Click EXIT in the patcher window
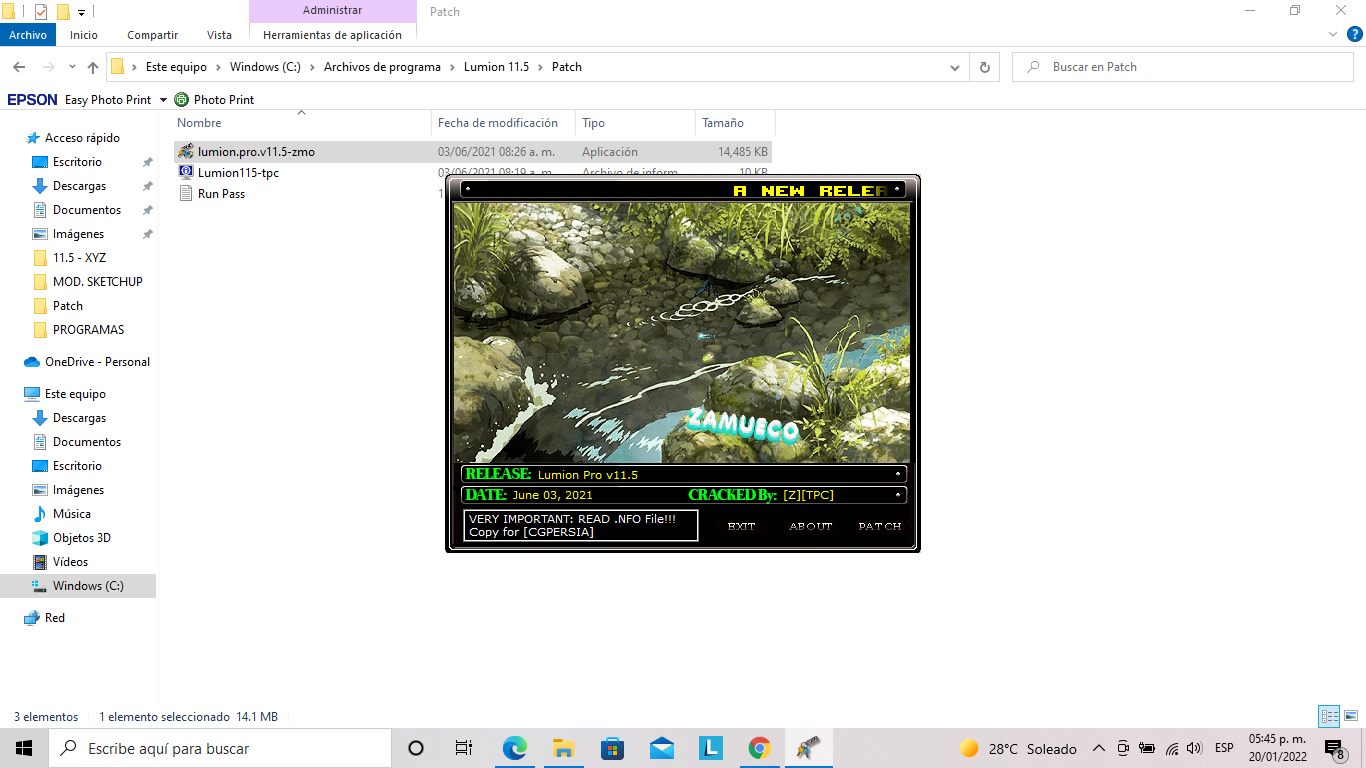The image size is (1366, 768). (x=742, y=526)
